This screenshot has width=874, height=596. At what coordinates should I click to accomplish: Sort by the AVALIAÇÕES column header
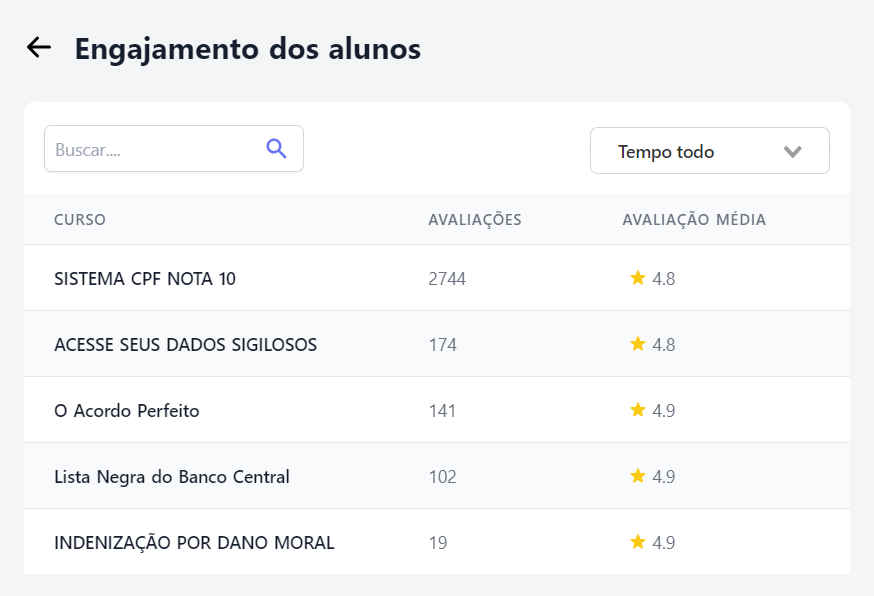click(475, 220)
